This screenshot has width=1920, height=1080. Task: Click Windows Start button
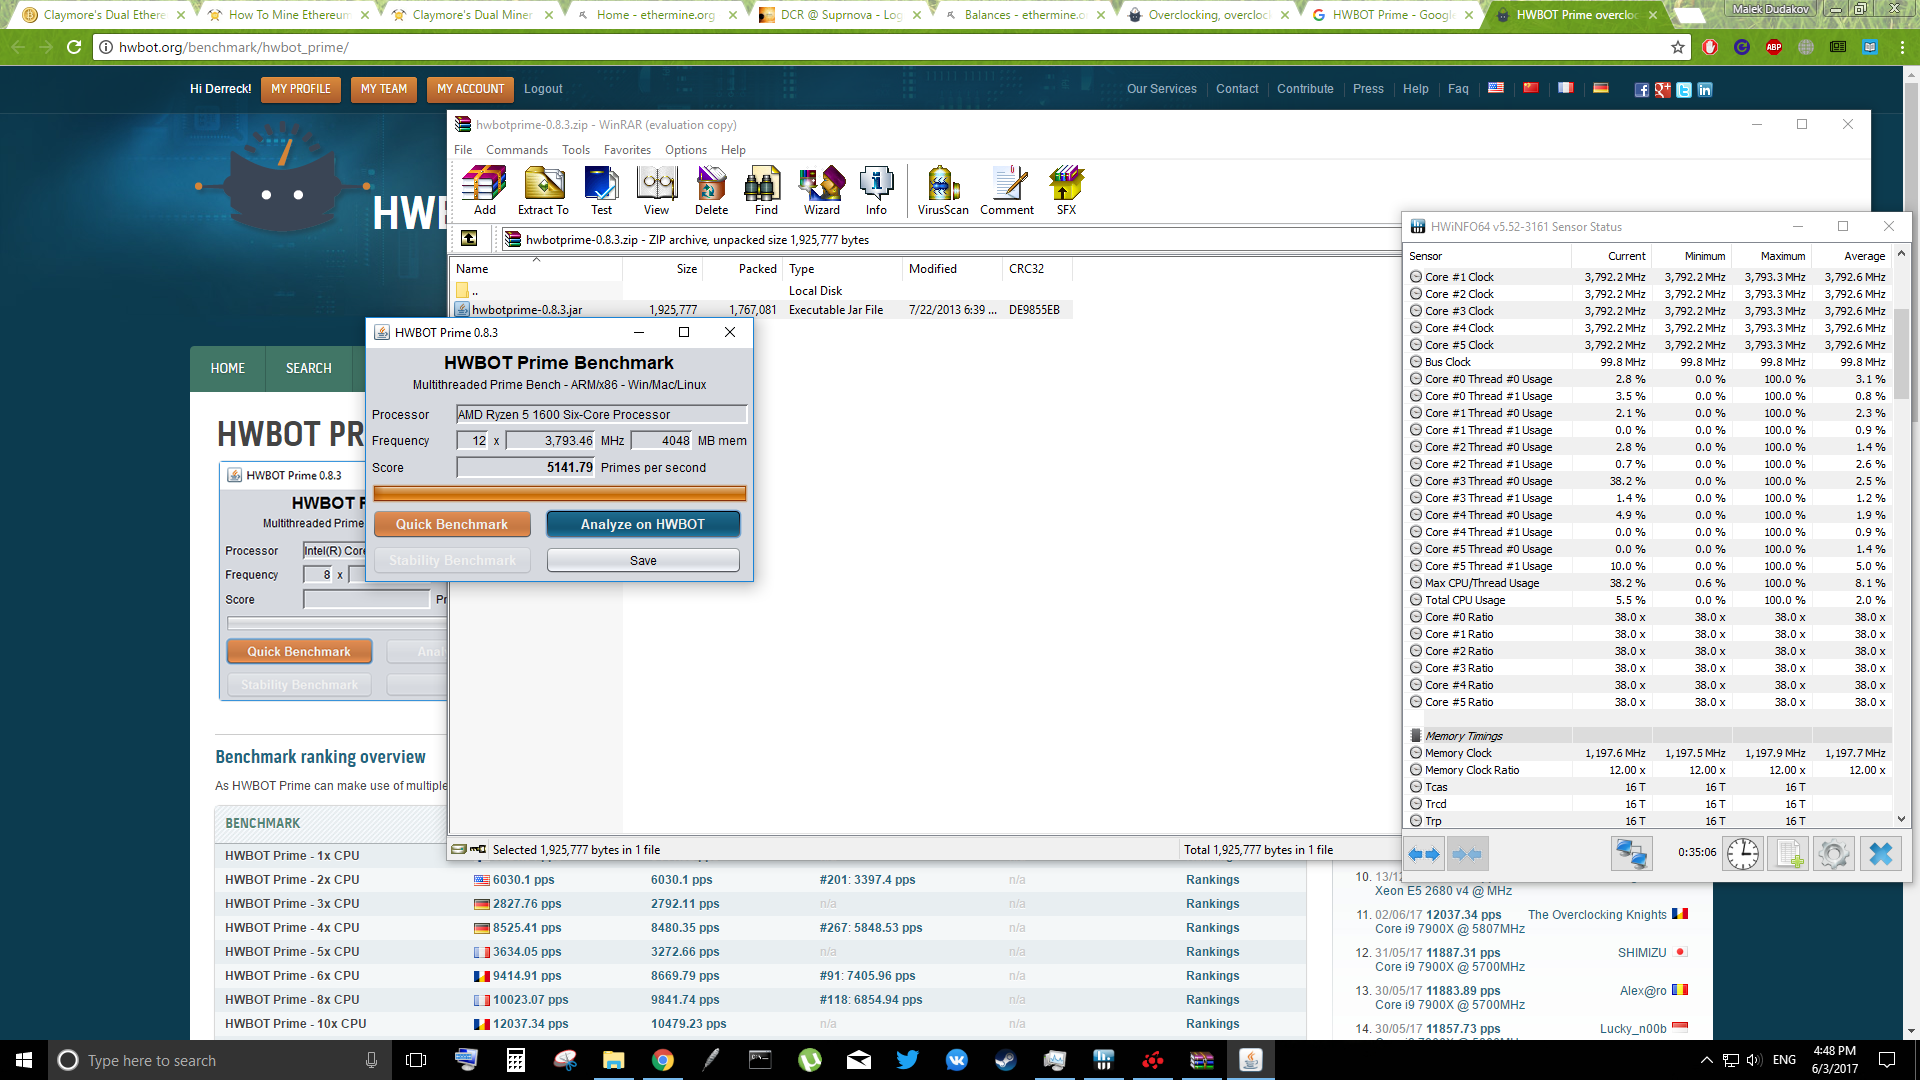[x=24, y=1060]
